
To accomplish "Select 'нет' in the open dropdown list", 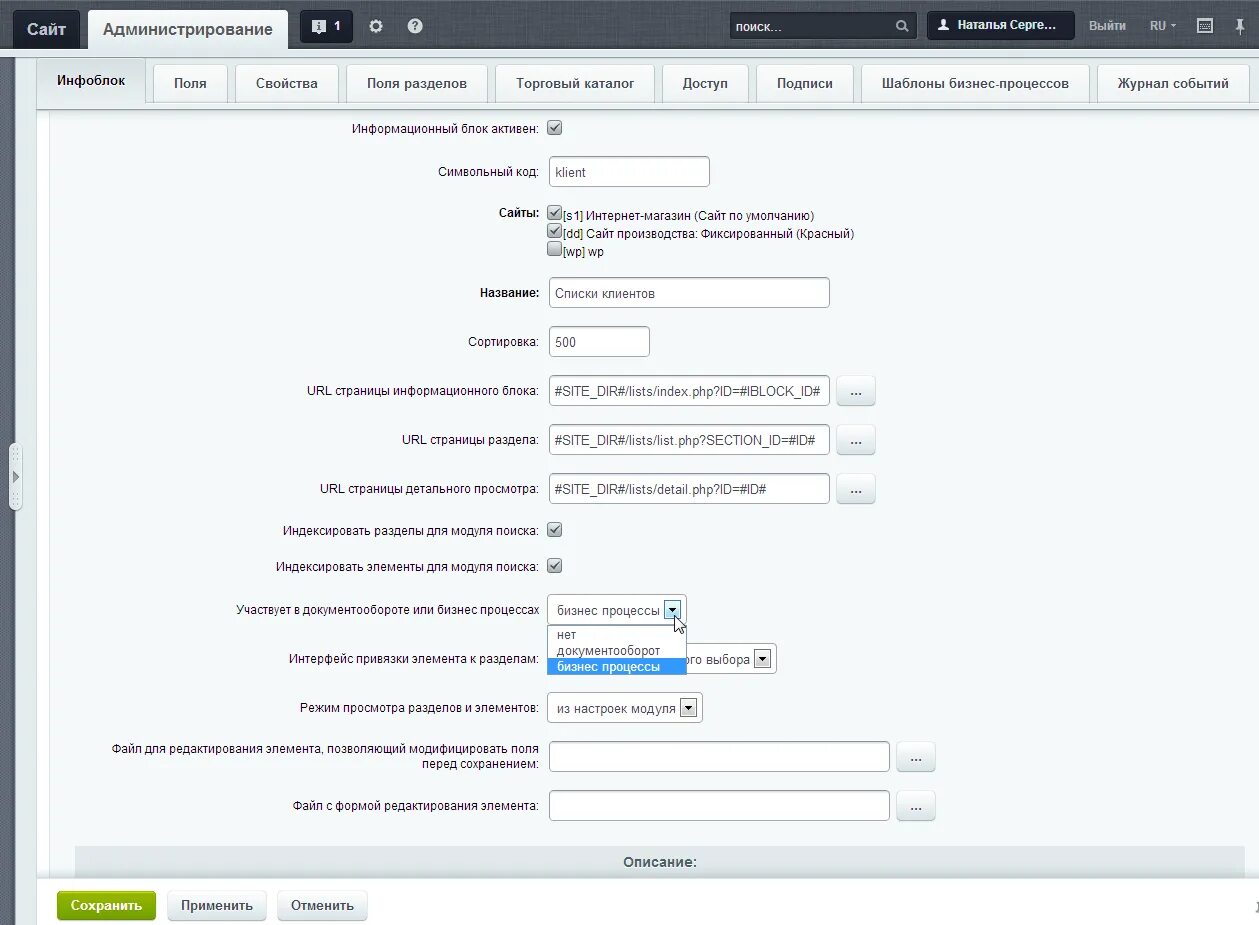I will (617, 634).
